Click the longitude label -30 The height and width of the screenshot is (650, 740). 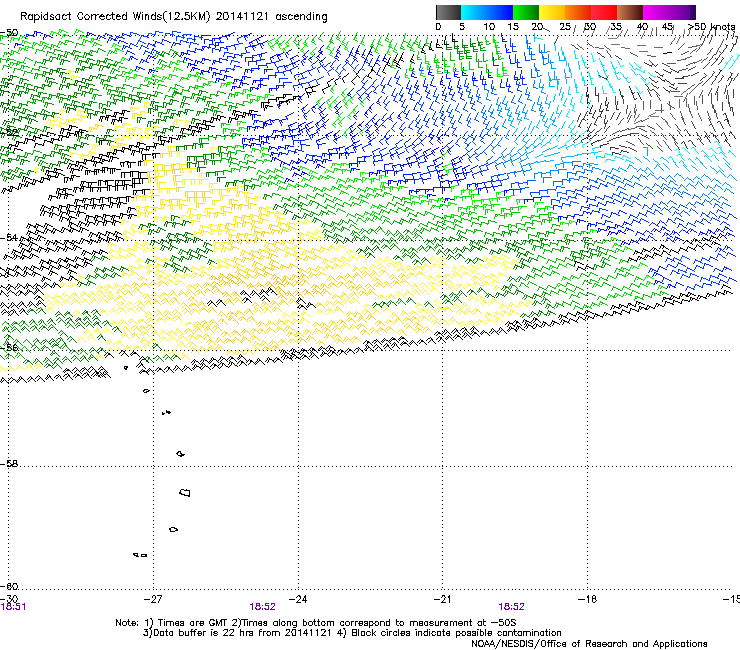pyautogui.click(x=8, y=599)
